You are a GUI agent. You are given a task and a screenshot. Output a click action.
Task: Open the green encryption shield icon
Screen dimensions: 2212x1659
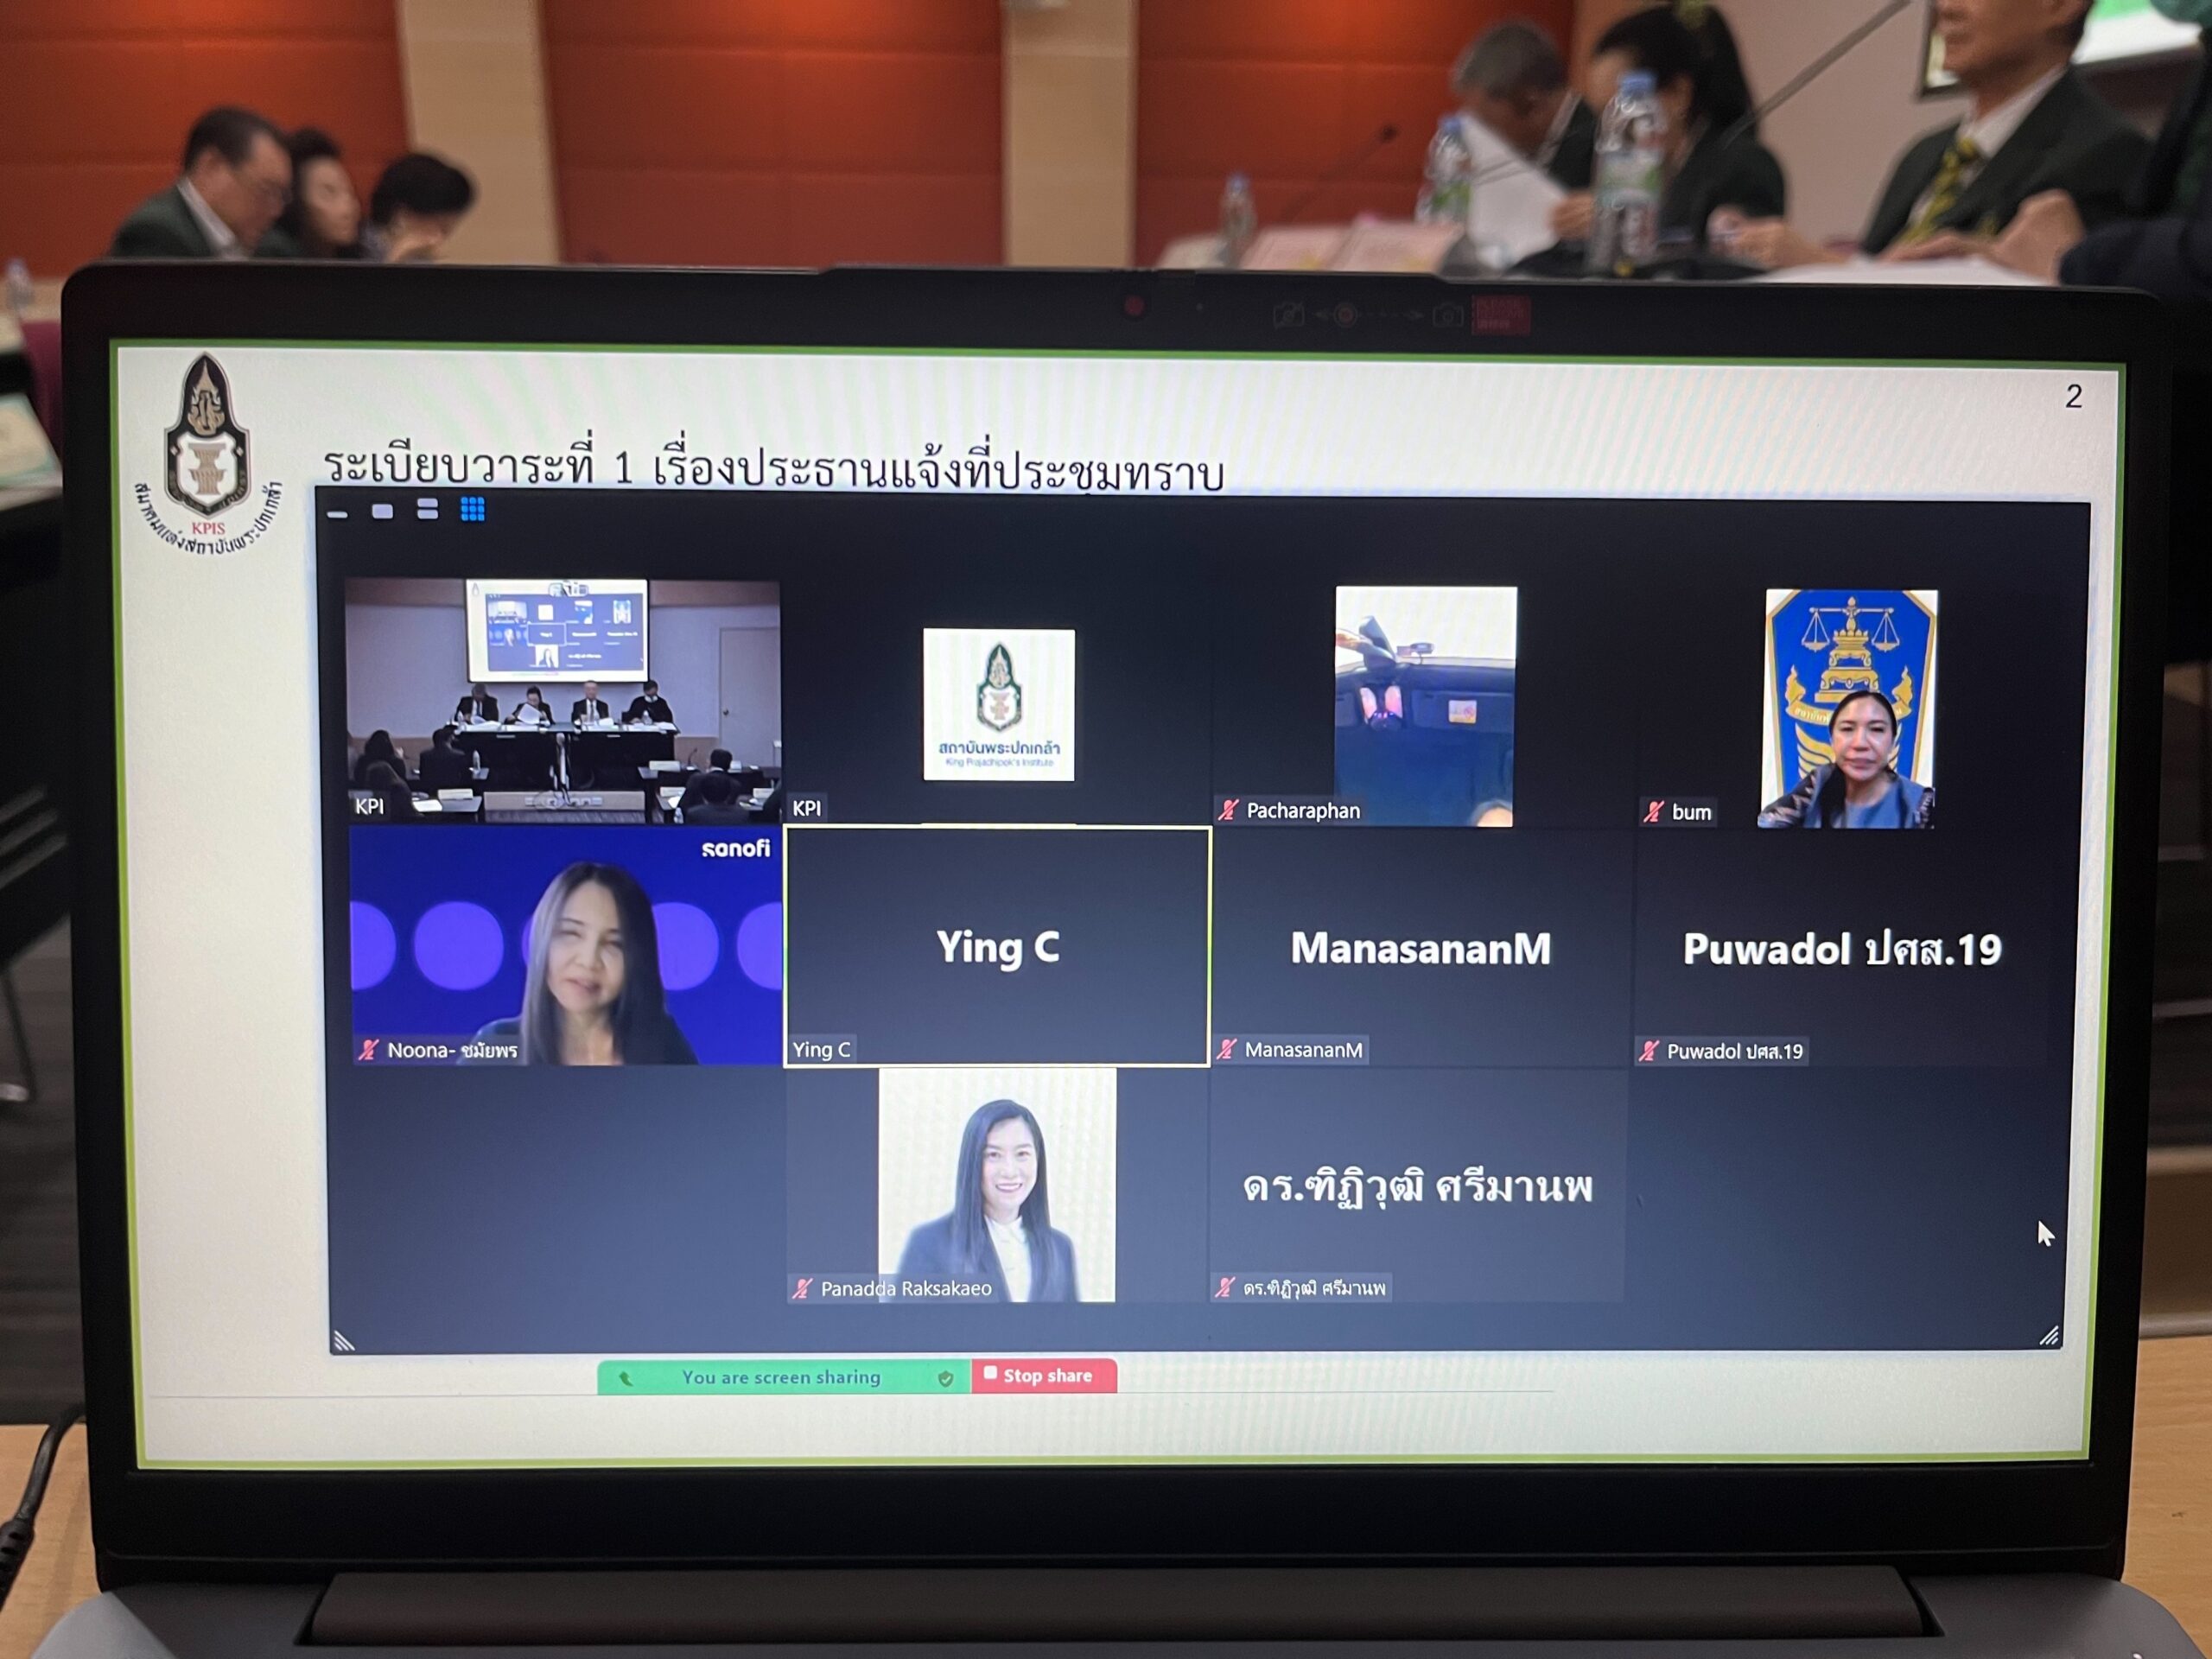tap(945, 1378)
